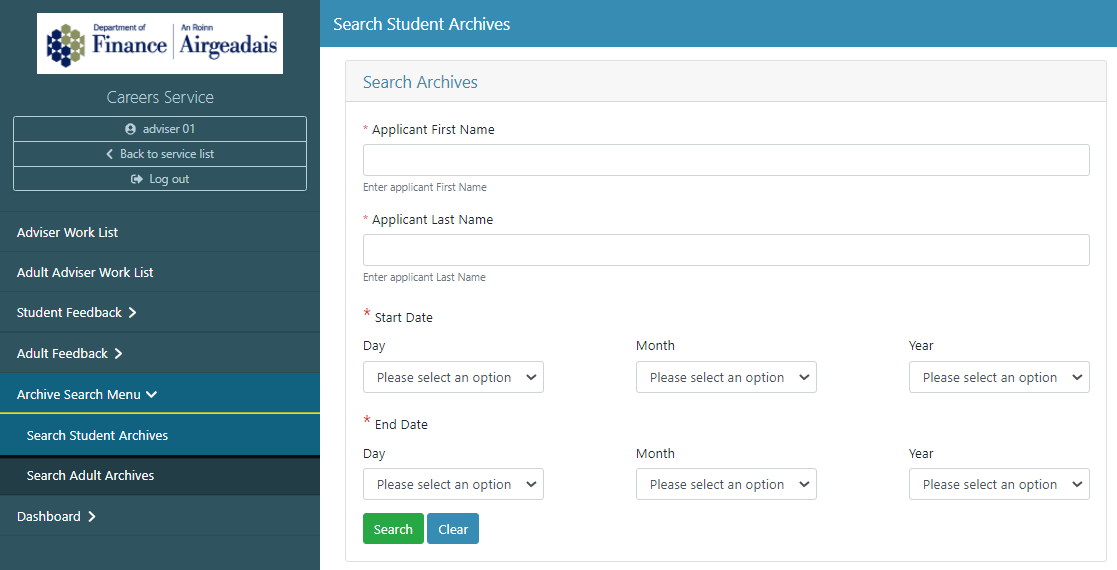The height and width of the screenshot is (570, 1117).
Task: Select Search Adult Archives menu item
Action: (160, 475)
